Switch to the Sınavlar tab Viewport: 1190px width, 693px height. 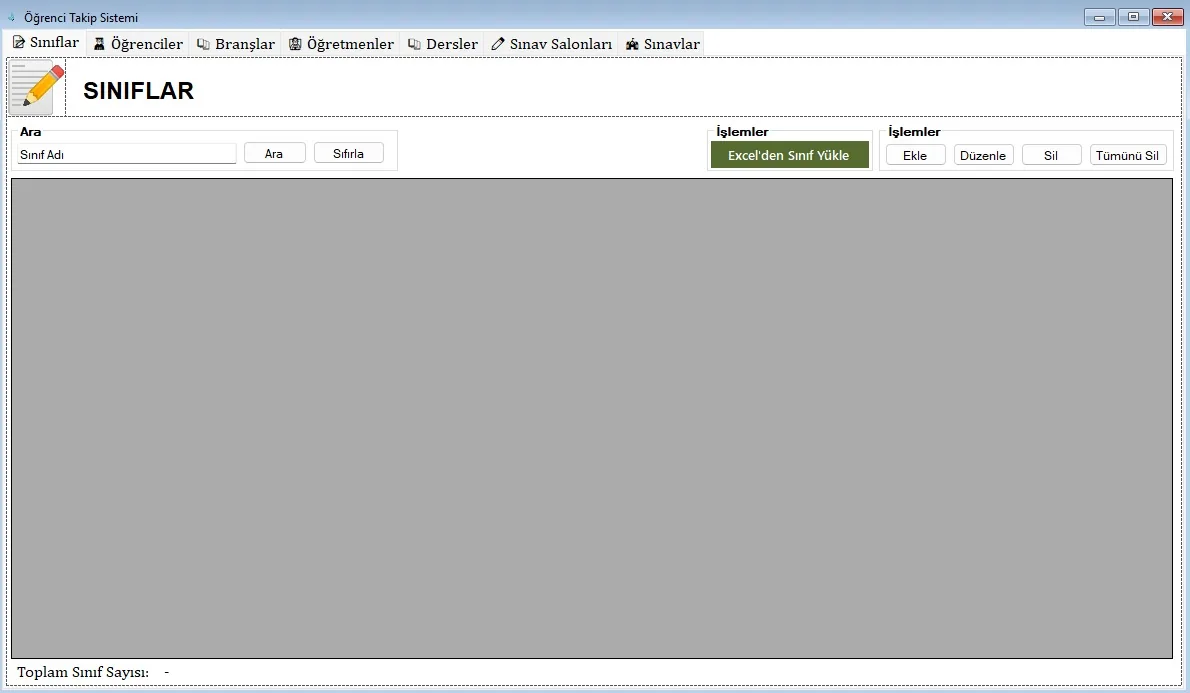[x=662, y=44]
